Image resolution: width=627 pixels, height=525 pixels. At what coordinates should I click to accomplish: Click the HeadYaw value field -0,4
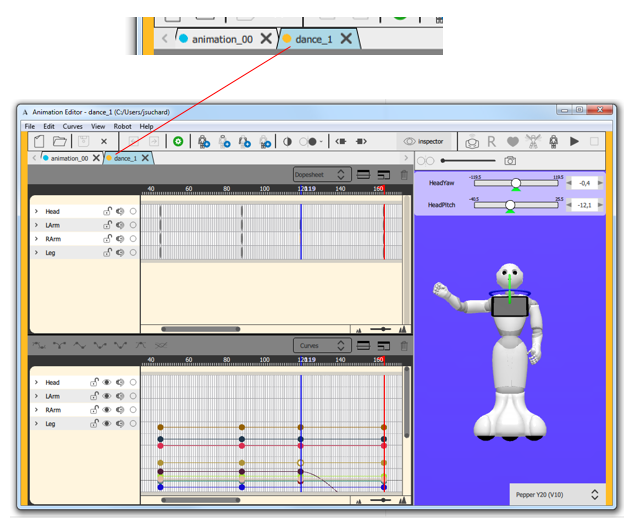point(584,183)
